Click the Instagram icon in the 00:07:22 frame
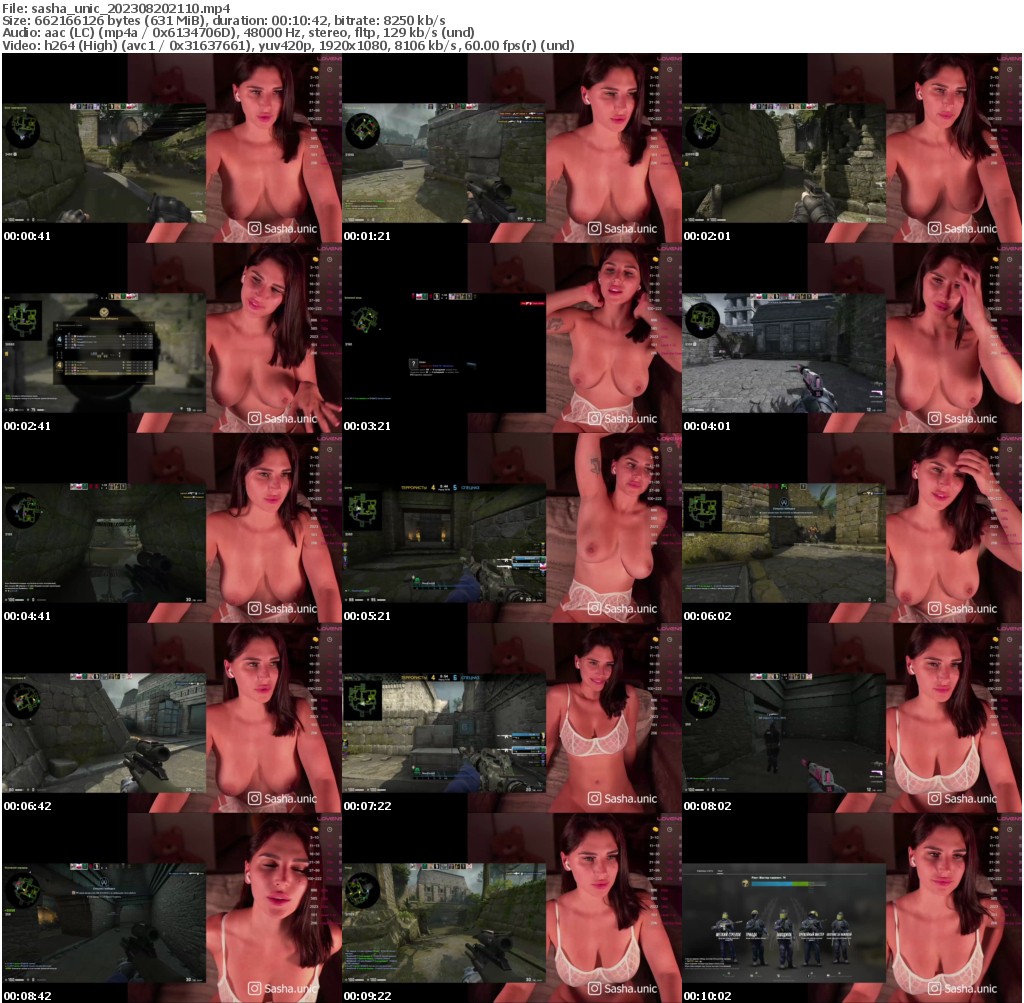This screenshot has height=1003, width=1024. (595, 799)
